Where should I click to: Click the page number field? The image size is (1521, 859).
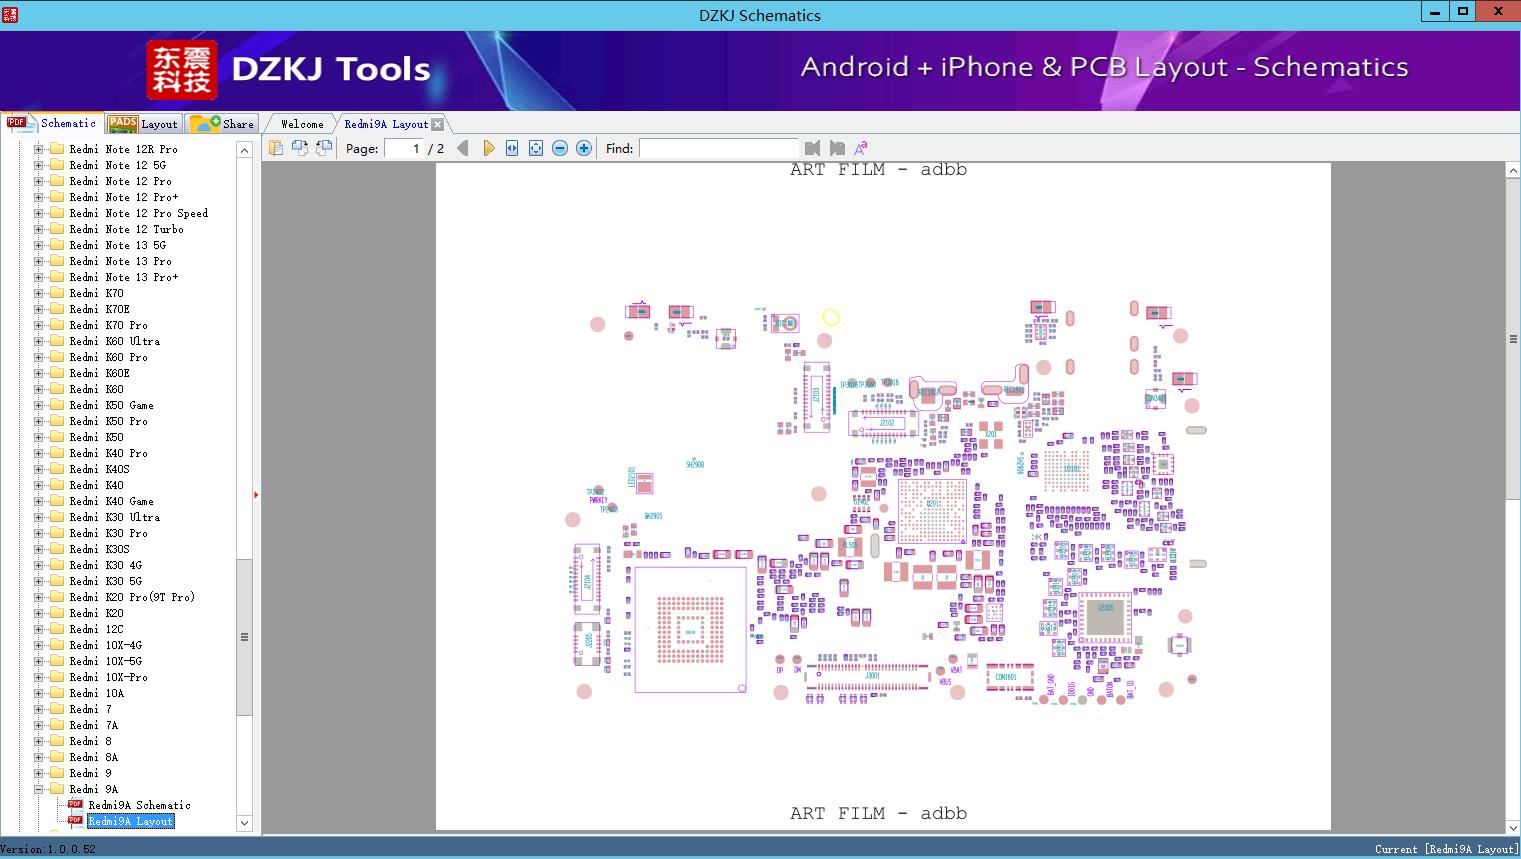[x=403, y=148]
